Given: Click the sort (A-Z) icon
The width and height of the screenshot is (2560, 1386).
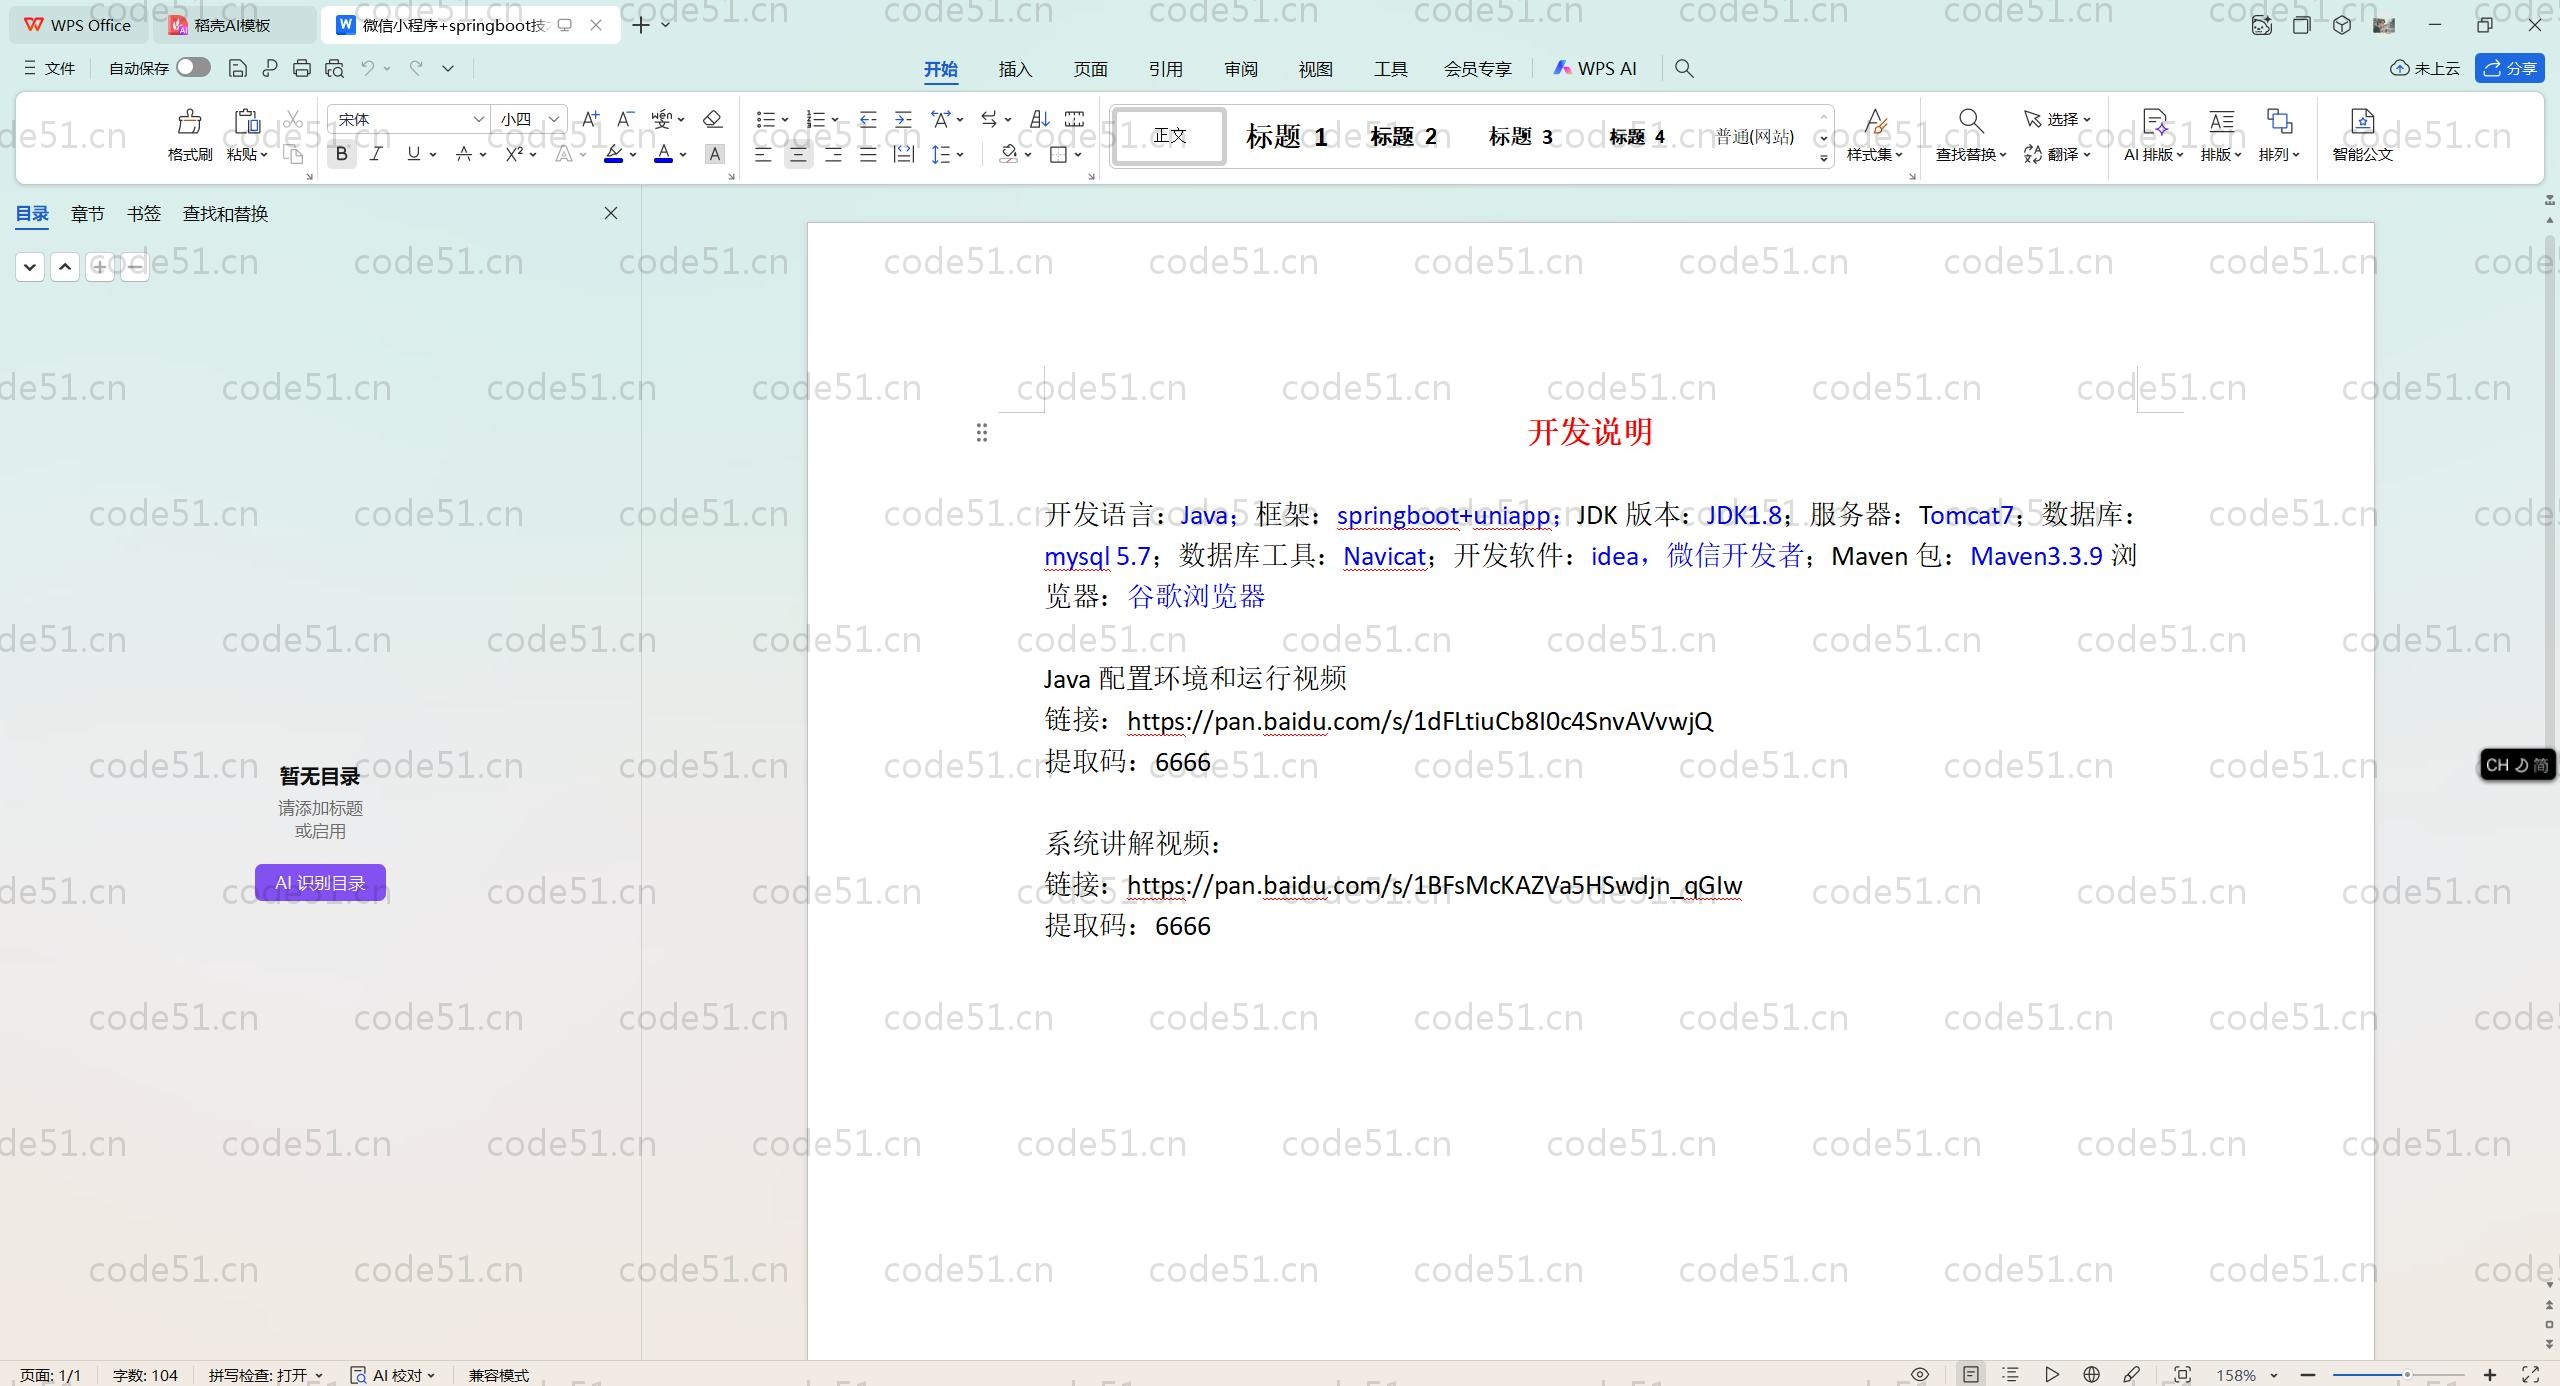Looking at the screenshot, I should 1039,119.
